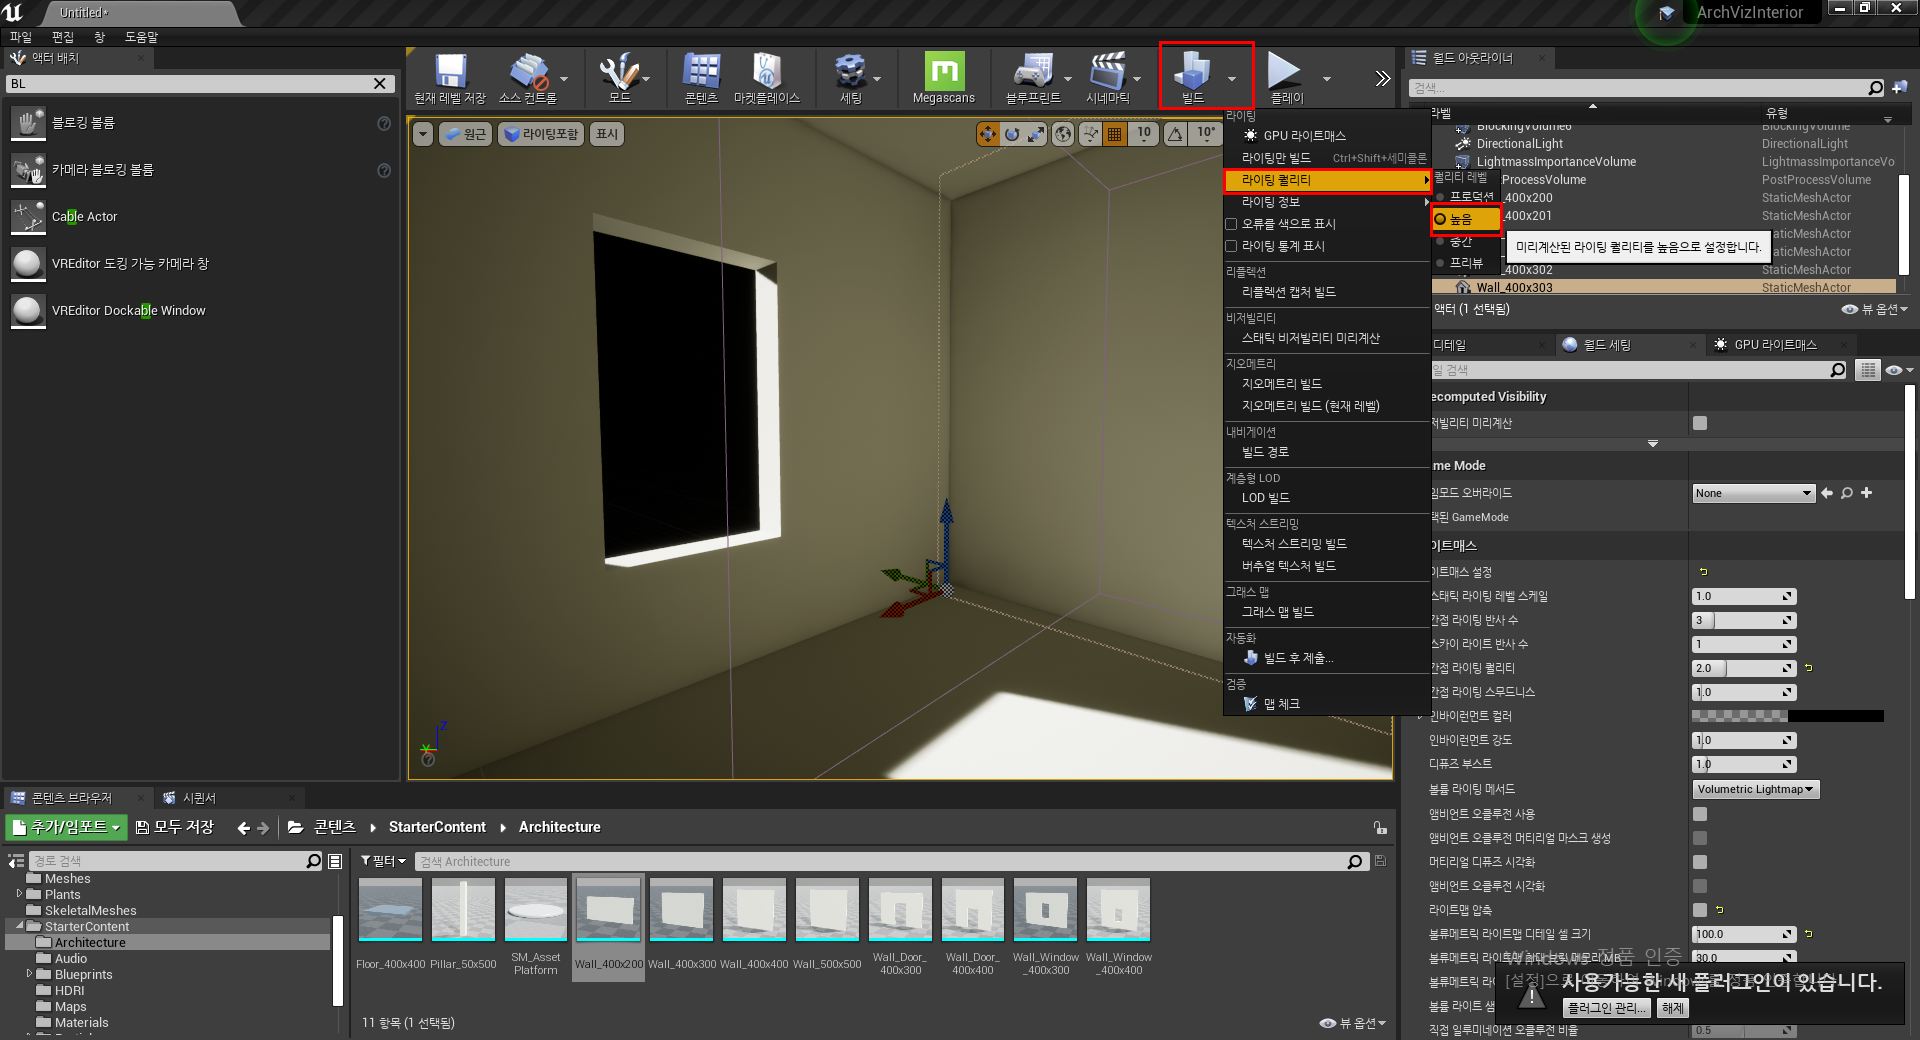
Task: Select 프리뷰 lighting quality radio option
Action: click(1466, 263)
